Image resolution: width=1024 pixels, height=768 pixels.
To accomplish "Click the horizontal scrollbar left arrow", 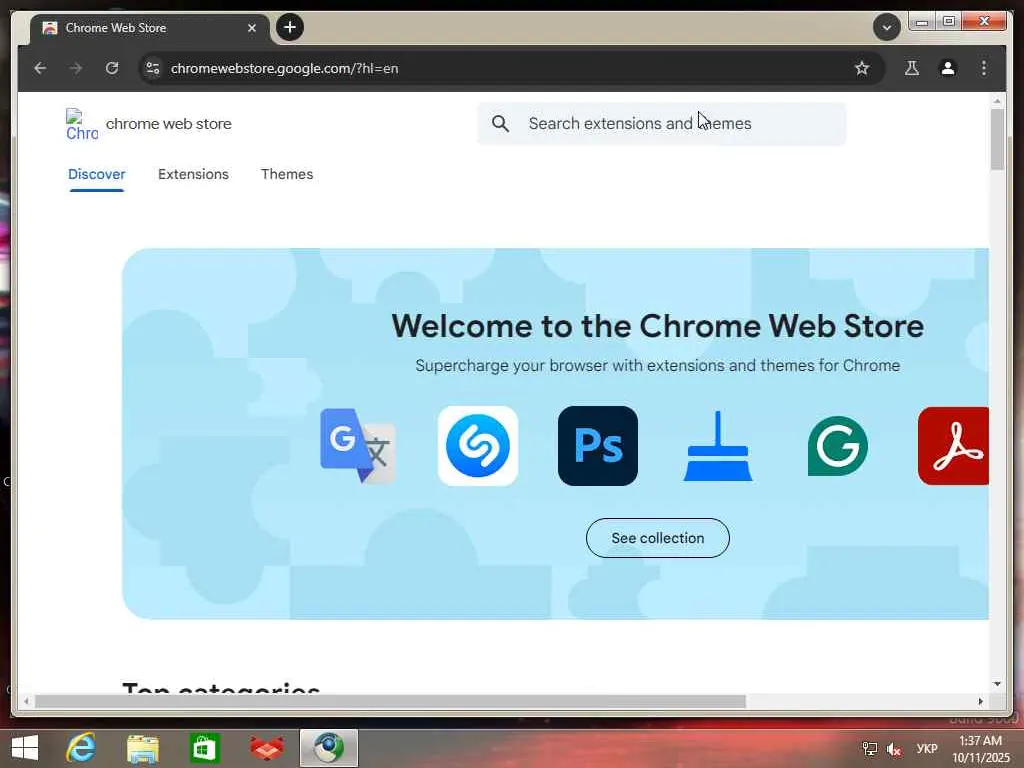I will click(26, 701).
